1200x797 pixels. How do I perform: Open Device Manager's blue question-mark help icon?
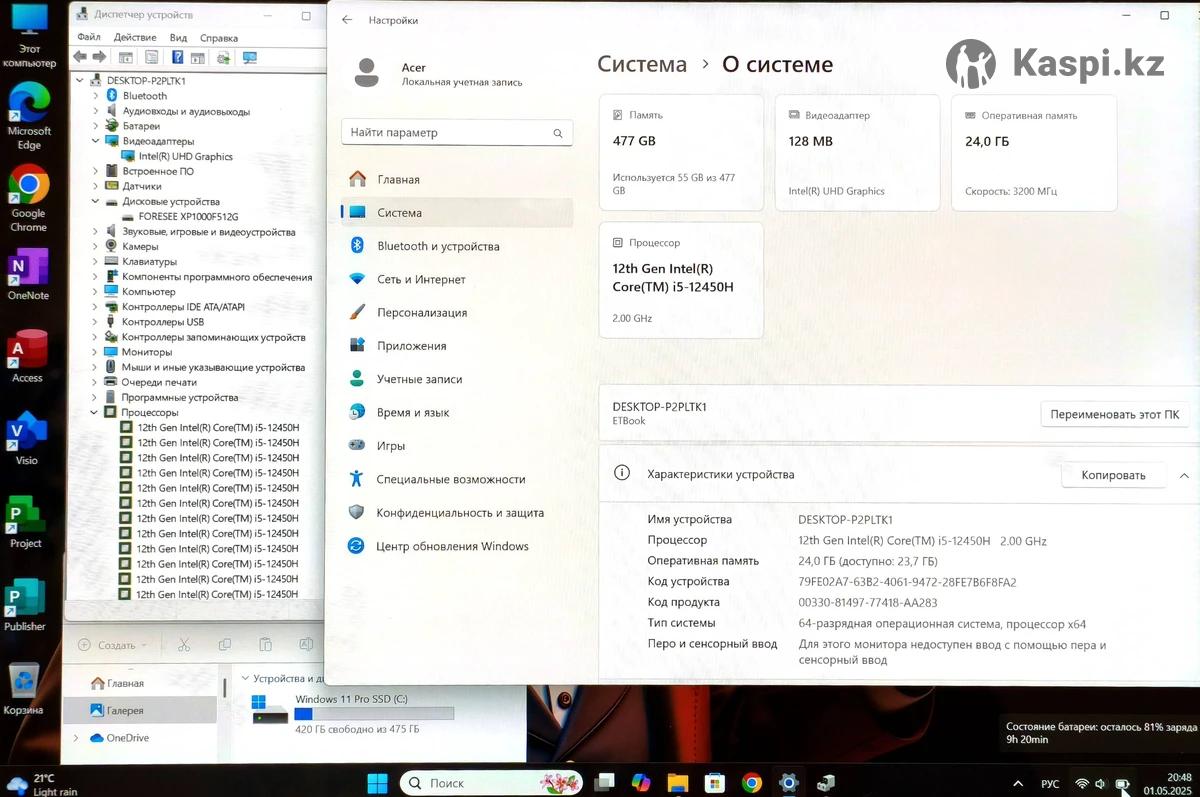pos(177,57)
